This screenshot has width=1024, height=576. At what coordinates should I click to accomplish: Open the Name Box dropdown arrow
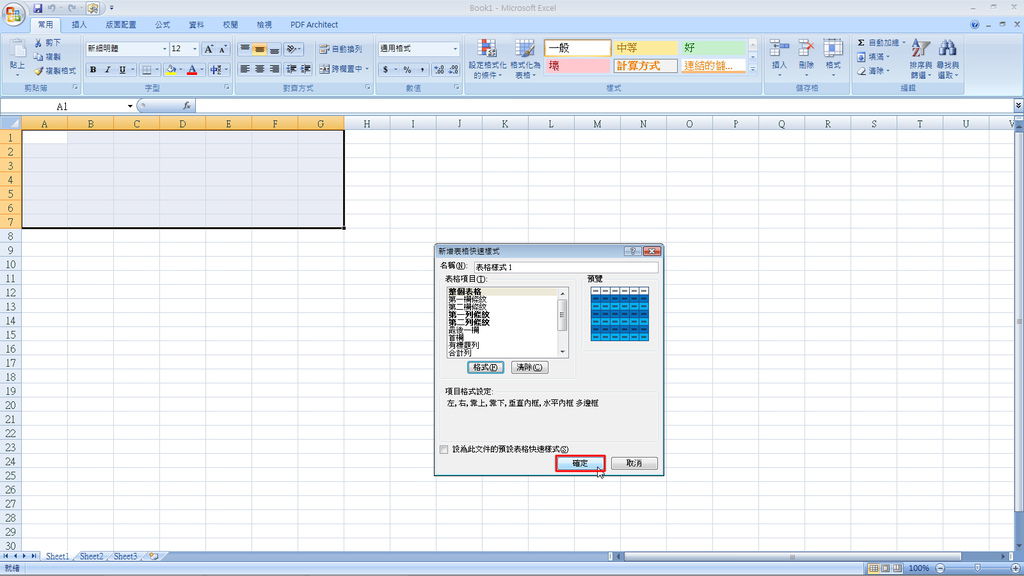[x=130, y=106]
